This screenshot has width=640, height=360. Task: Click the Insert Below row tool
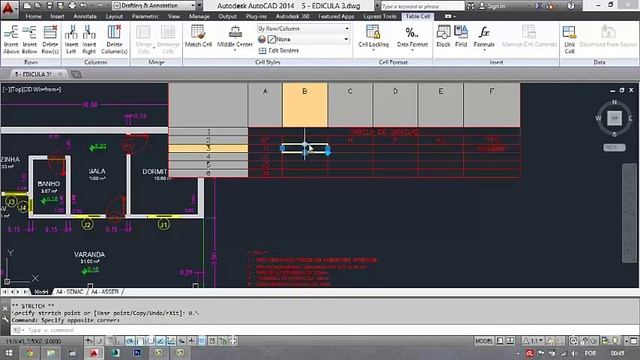pos(29,40)
